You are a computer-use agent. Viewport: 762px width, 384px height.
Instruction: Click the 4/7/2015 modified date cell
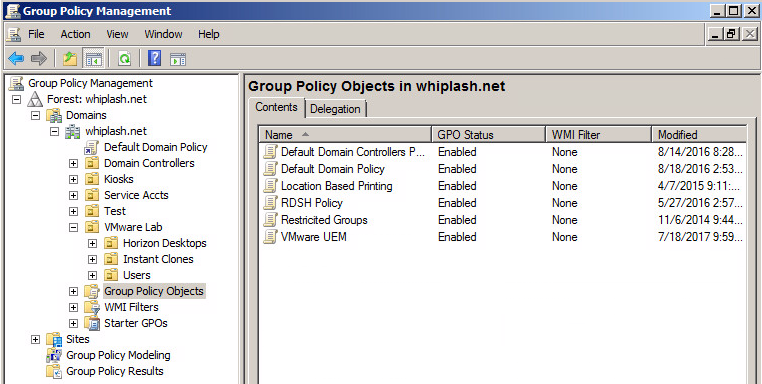tap(700, 186)
